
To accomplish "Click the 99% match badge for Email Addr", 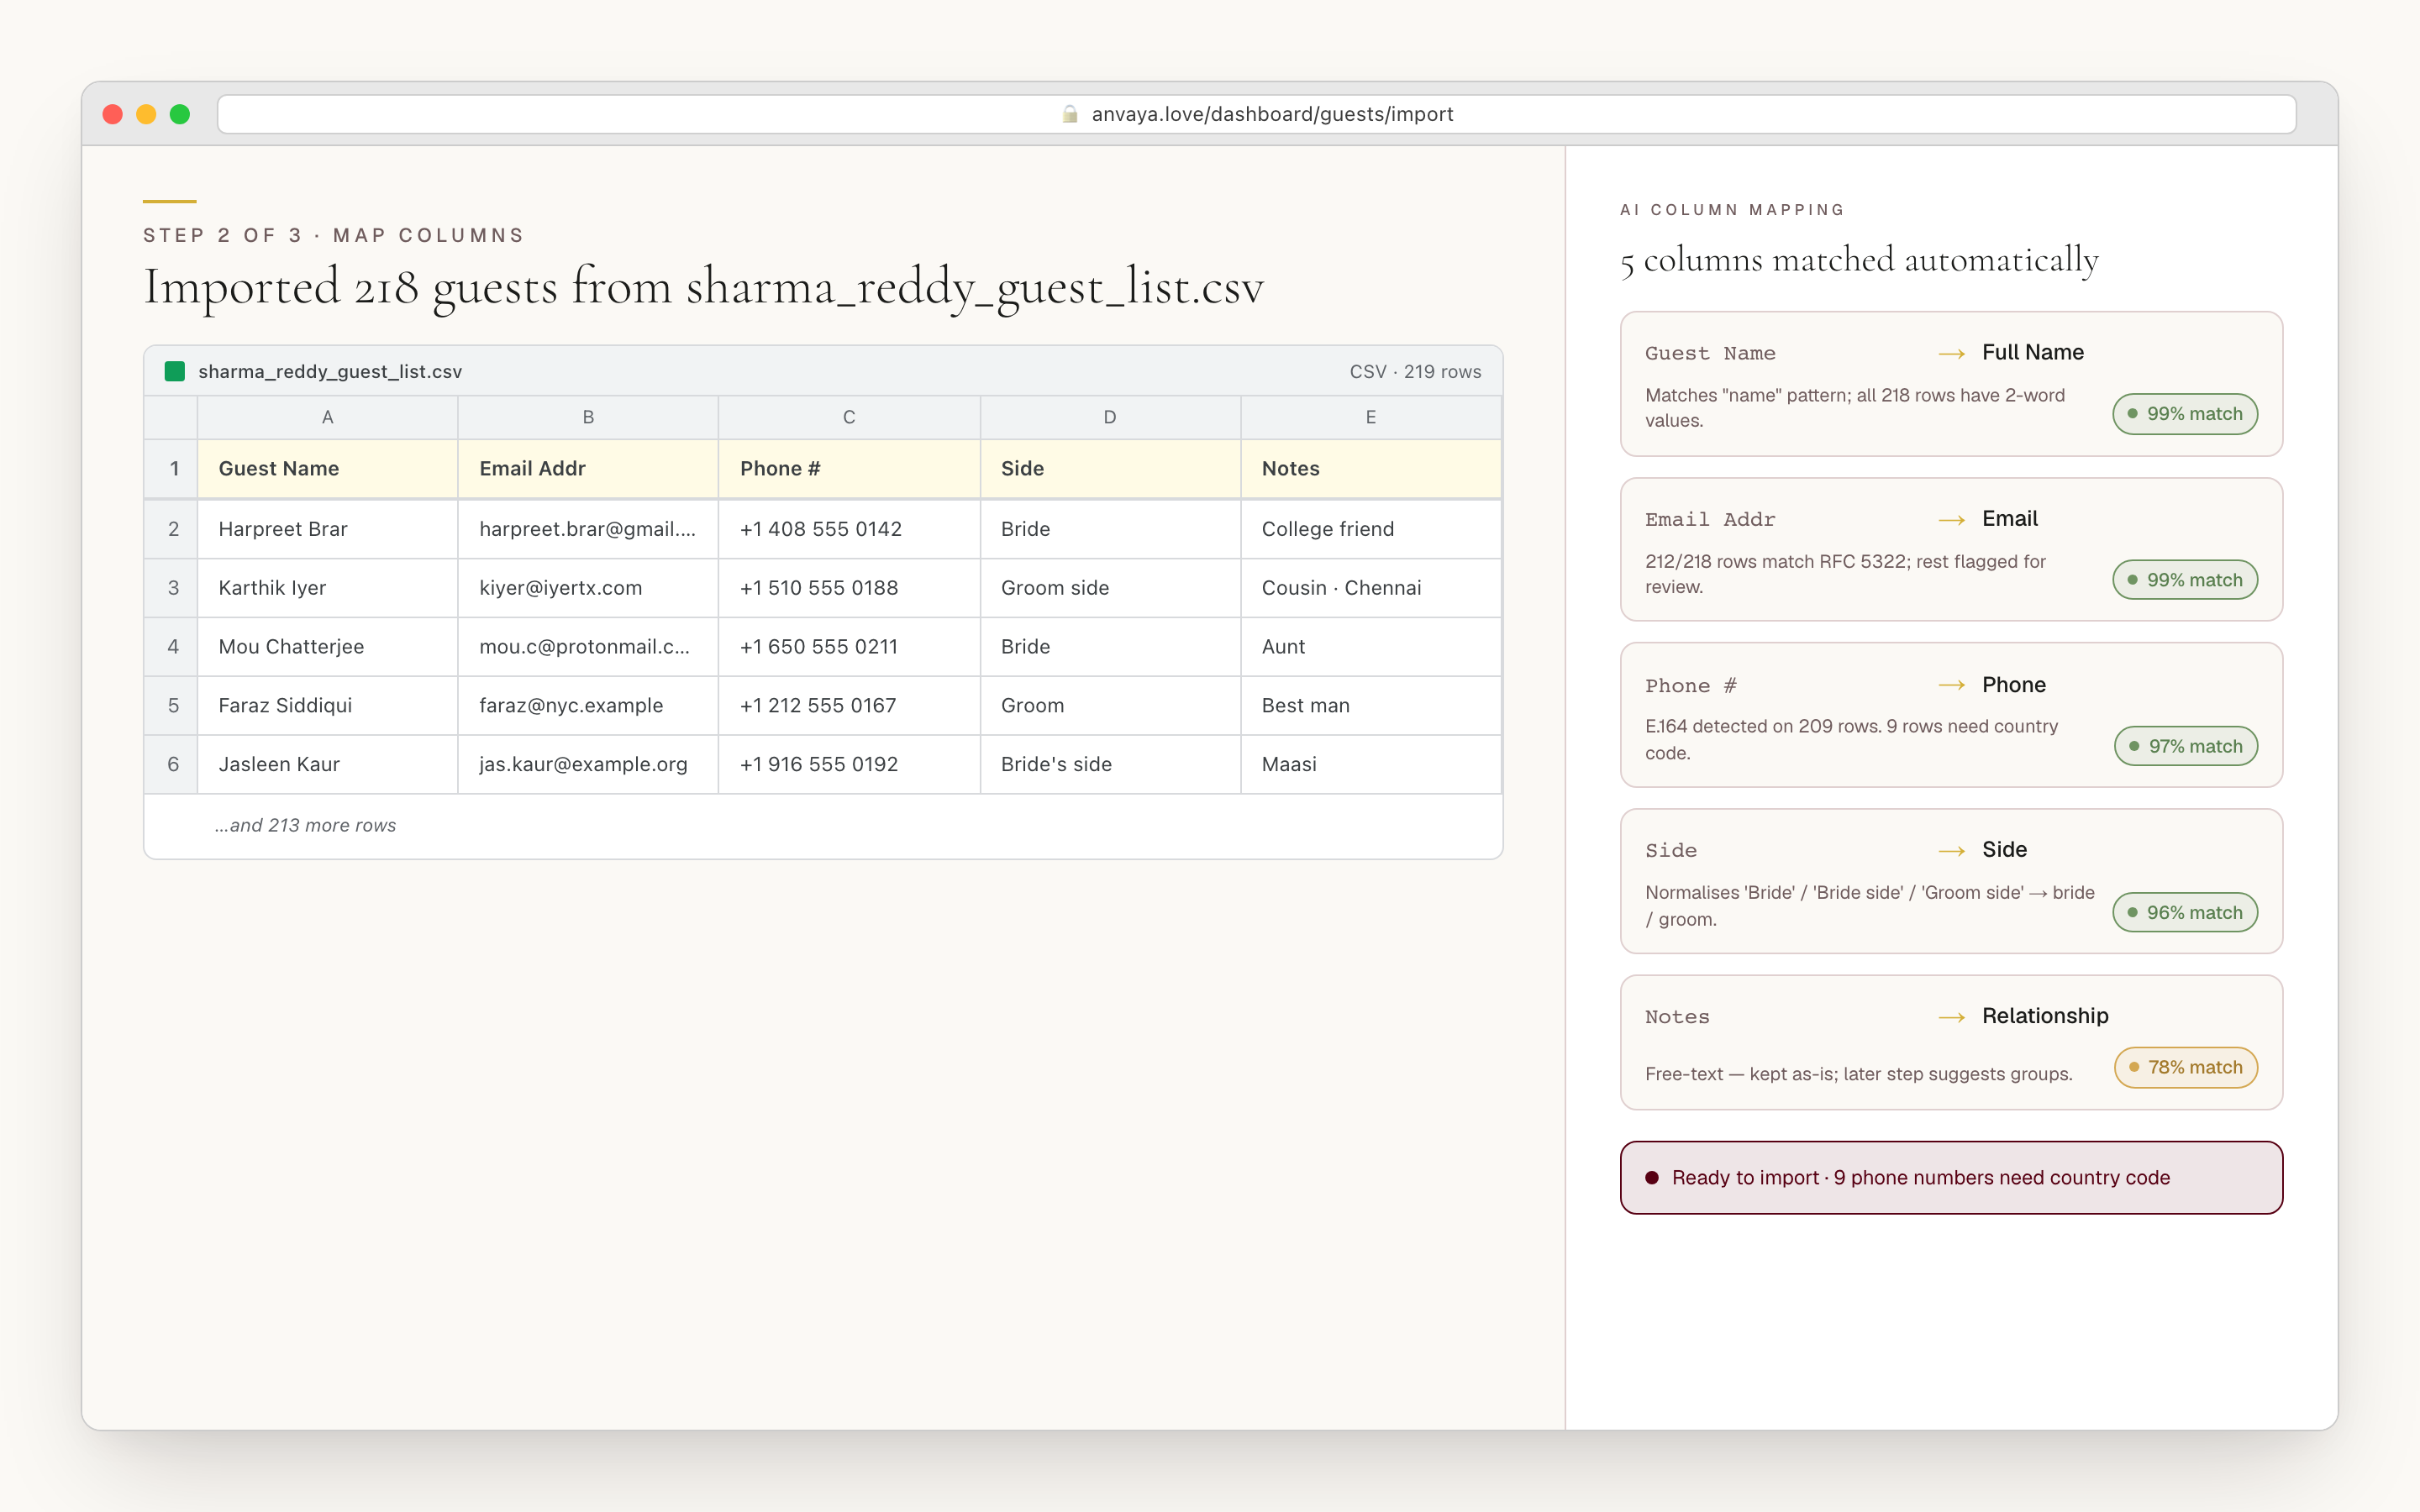I will [2185, 580].
